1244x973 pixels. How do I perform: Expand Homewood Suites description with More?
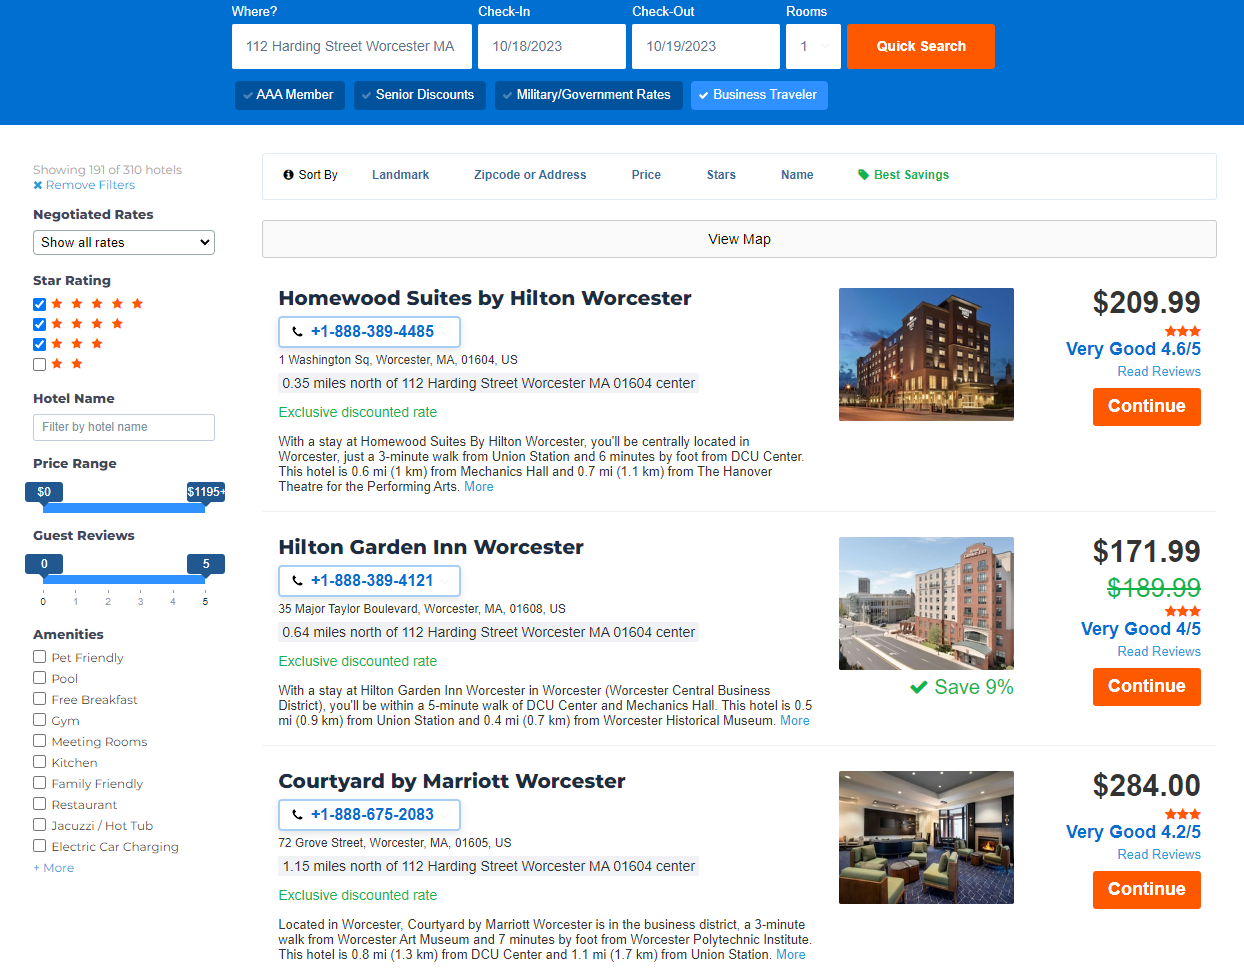(479, 487)
